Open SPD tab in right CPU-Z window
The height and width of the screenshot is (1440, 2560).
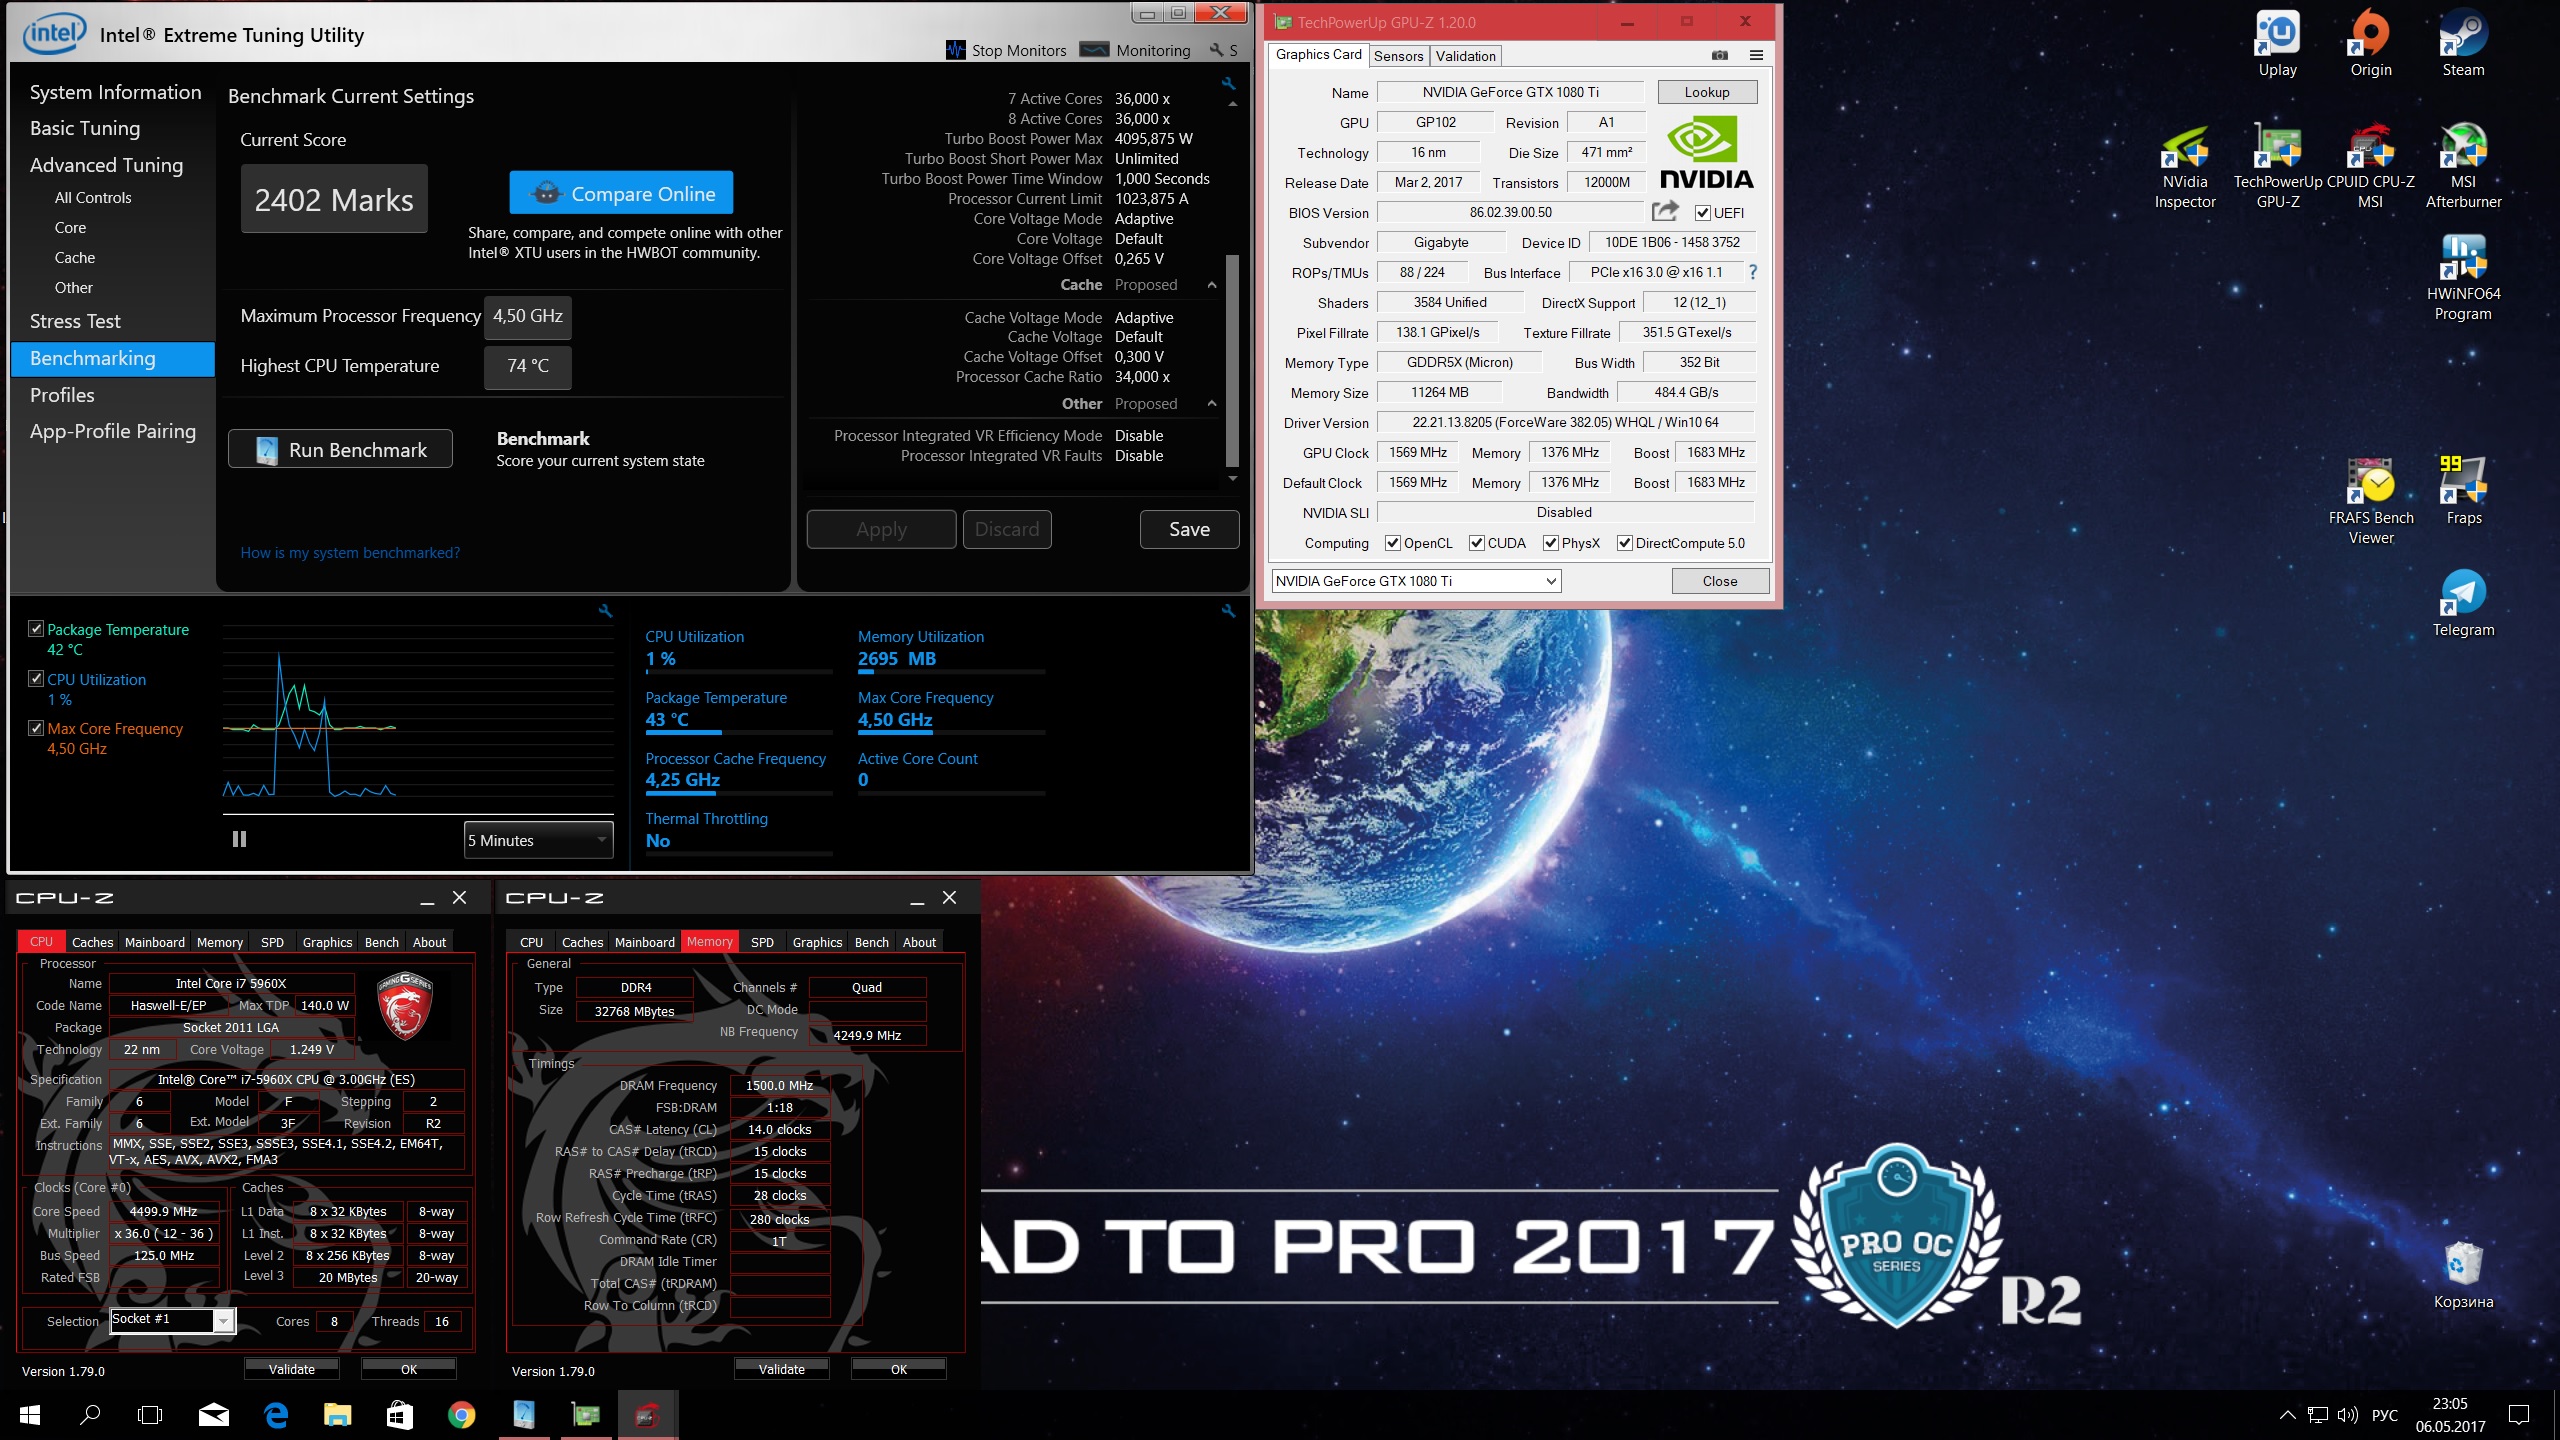tap(762, 942)
